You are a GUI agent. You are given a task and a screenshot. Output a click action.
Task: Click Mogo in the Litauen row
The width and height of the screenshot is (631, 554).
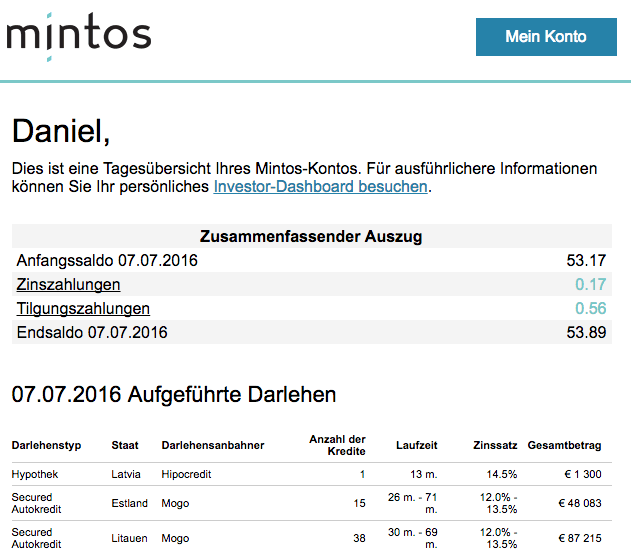[175, 538]
